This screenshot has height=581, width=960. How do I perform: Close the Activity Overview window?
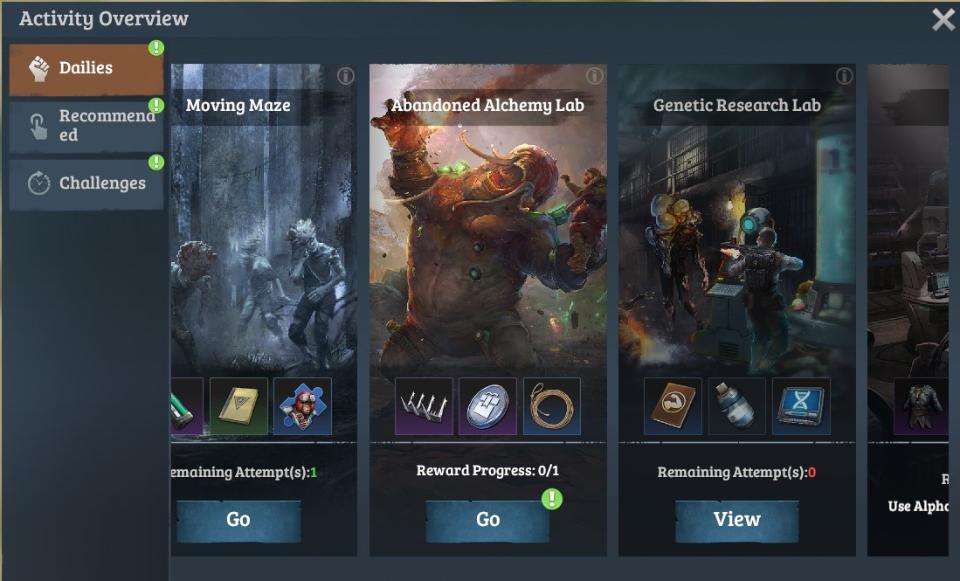[x=943, y=20]
